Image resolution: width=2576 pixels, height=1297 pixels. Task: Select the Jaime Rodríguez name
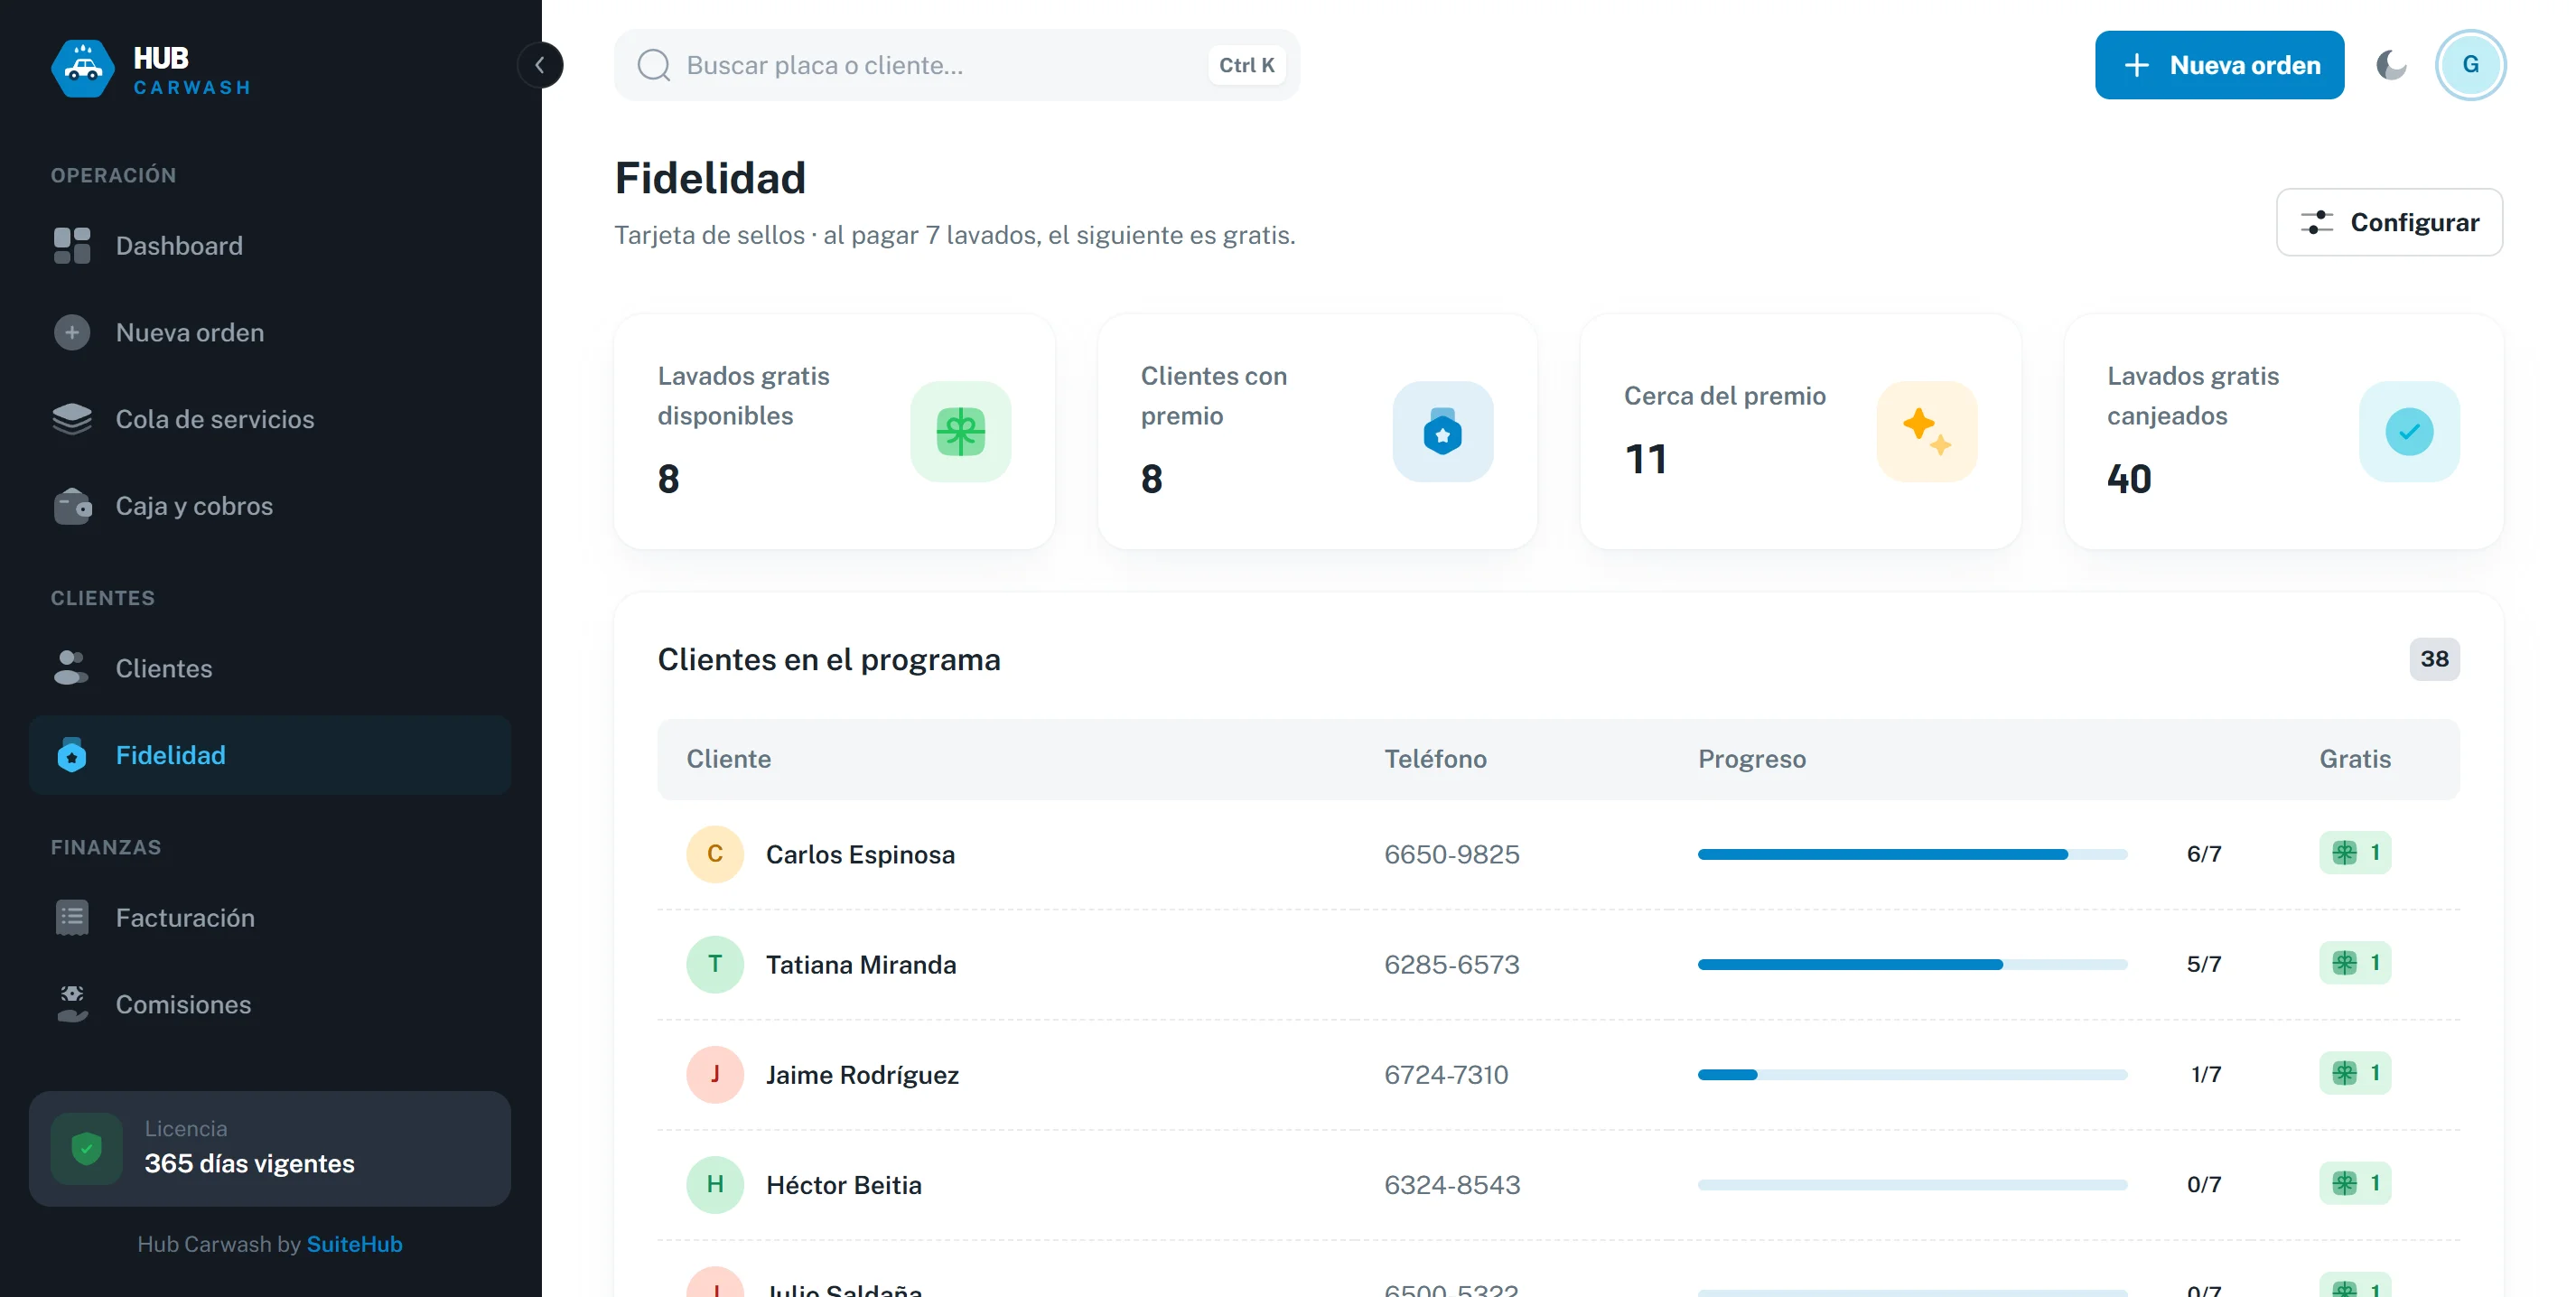862,1075
